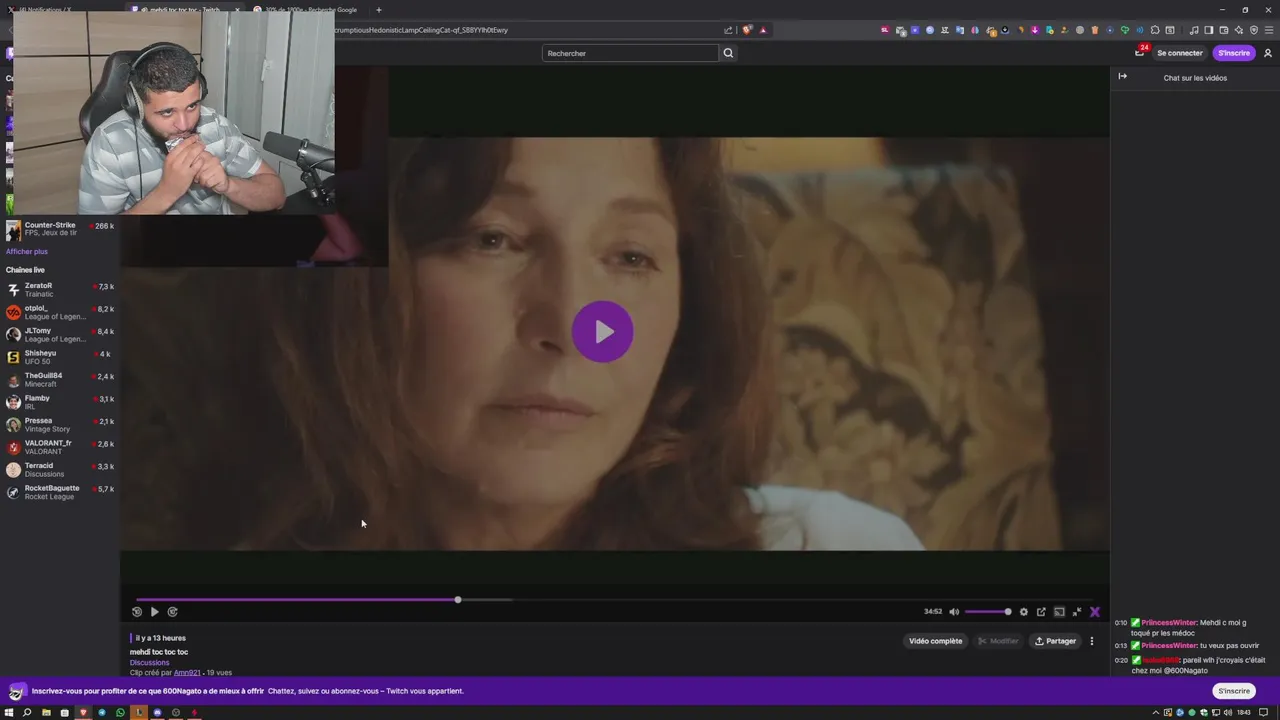
Task: Open the ZeratoR live channel
Action: click(x=60, y=290)
